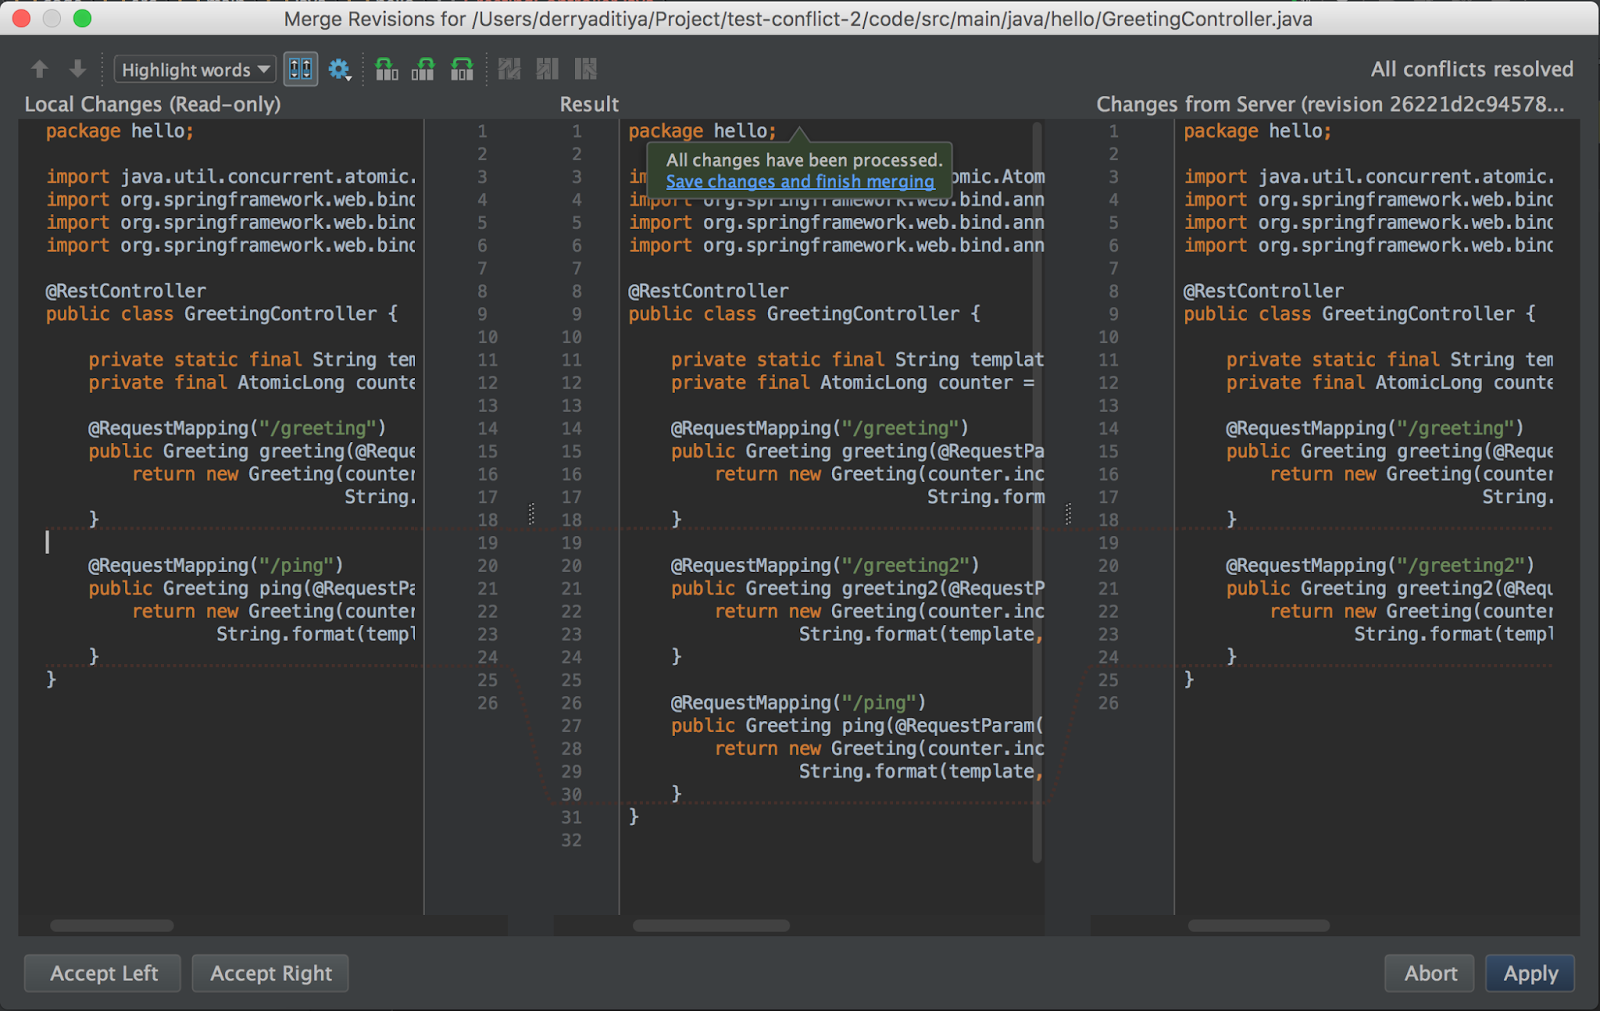Click the Result pane horizontal scrollbar
Image resolution: width=1600 pixels, height=1011 pixels.
click(711, 926)
